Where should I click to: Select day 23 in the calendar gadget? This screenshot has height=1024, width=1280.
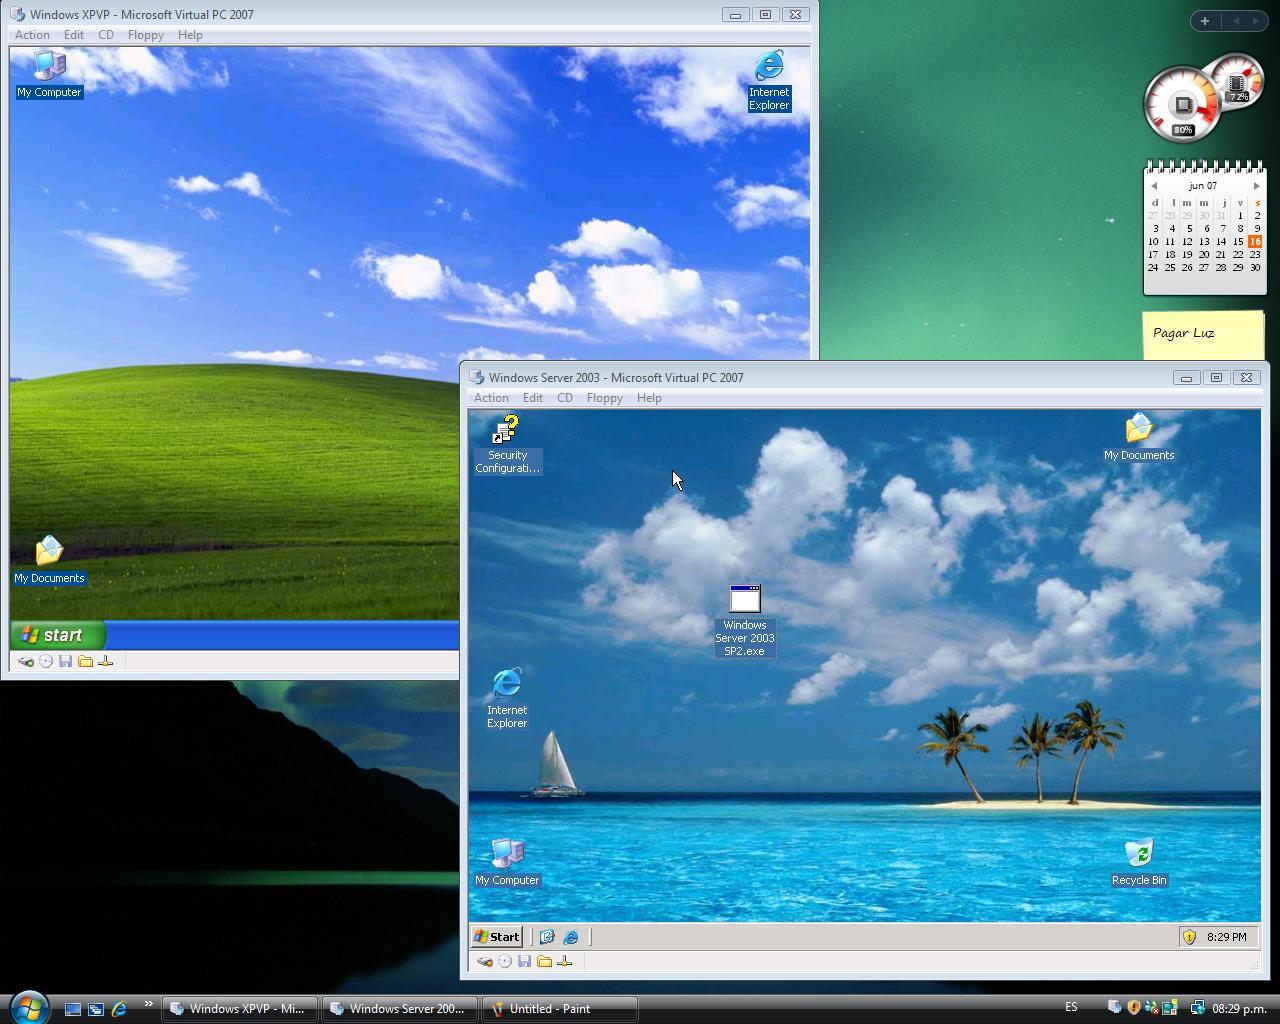click(1255, 254)
